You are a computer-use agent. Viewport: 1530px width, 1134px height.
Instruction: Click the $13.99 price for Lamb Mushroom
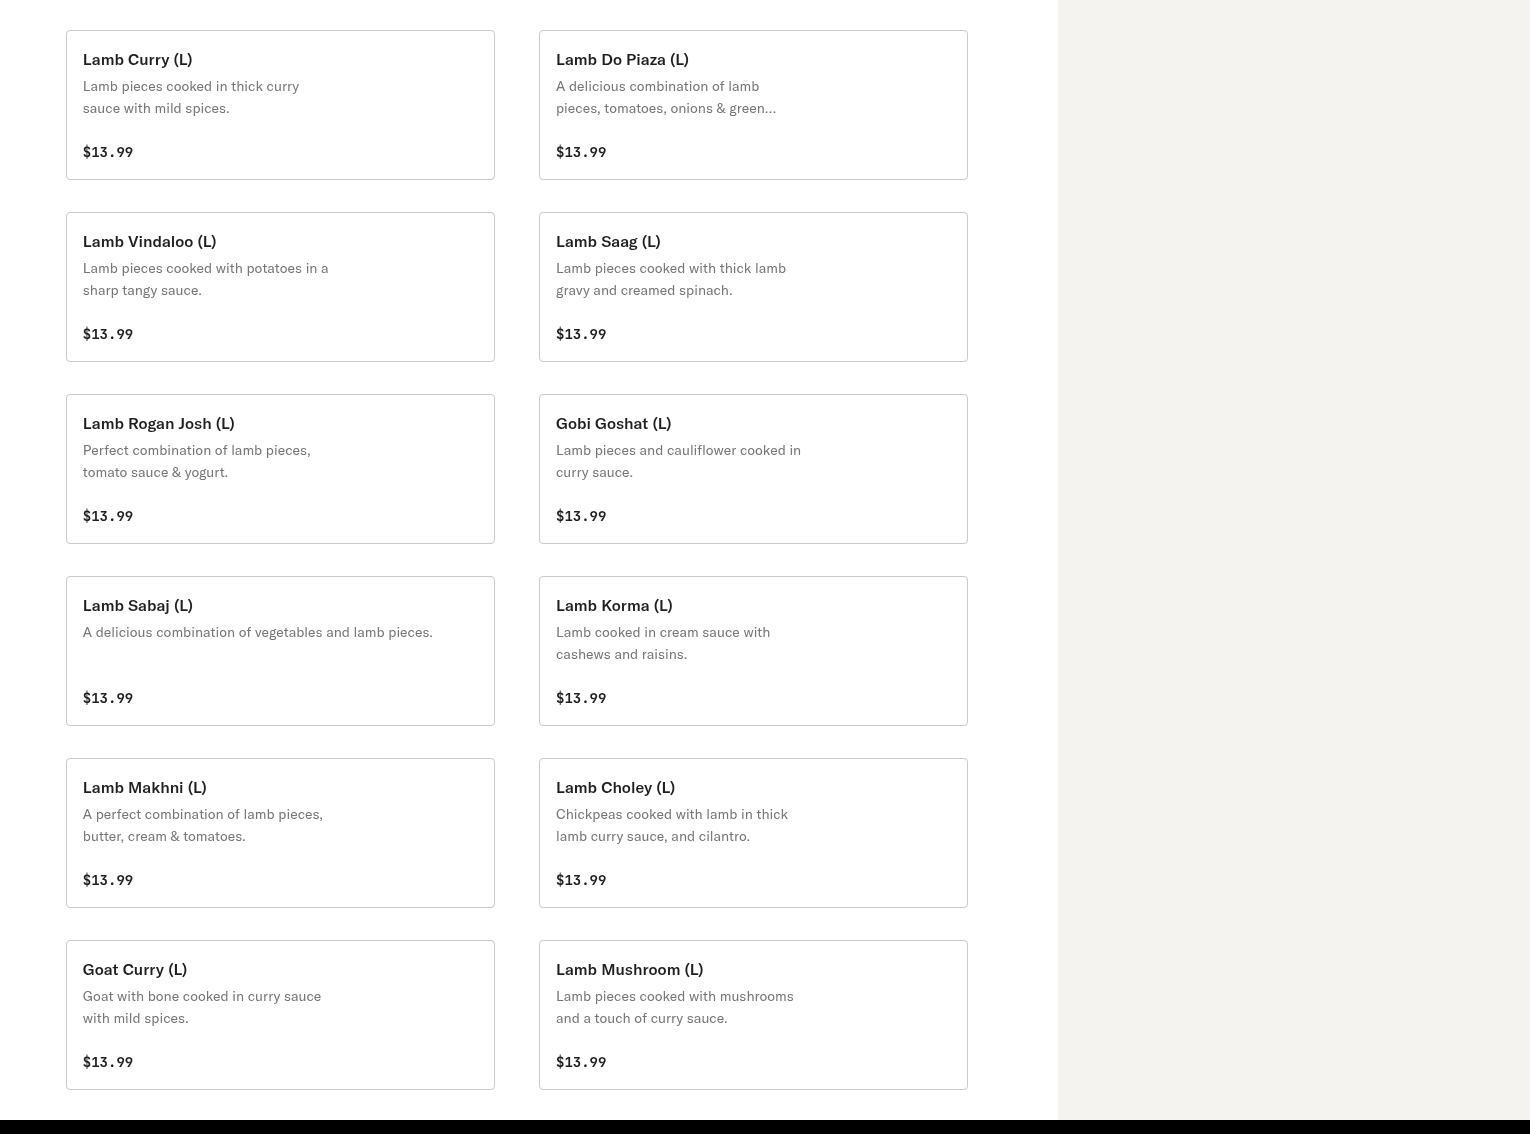pos(581,1062)
